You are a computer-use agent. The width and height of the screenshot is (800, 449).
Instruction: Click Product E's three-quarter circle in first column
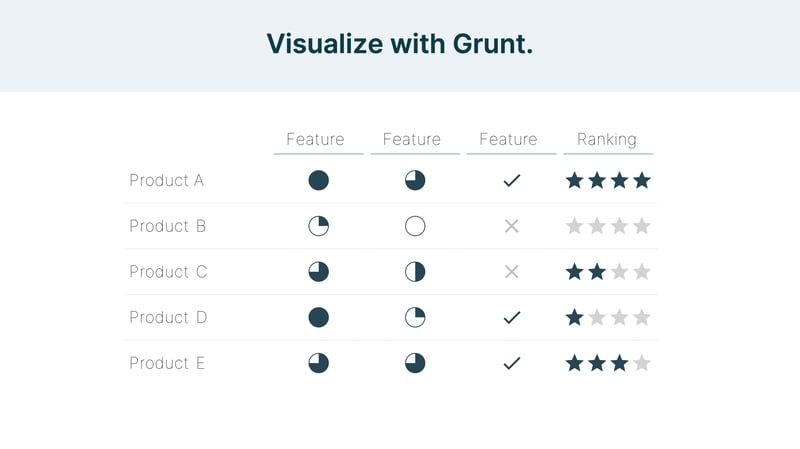318,363
